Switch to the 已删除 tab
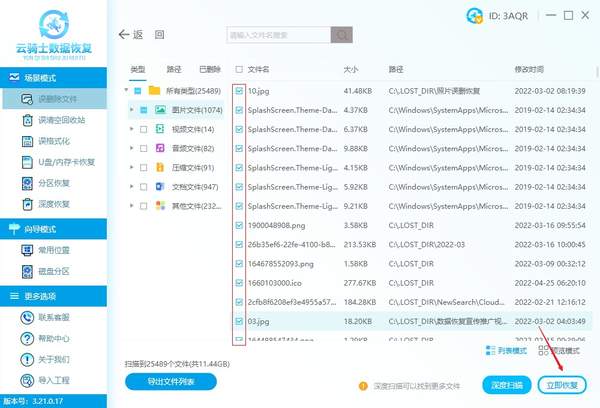 [x=210, y=69]
